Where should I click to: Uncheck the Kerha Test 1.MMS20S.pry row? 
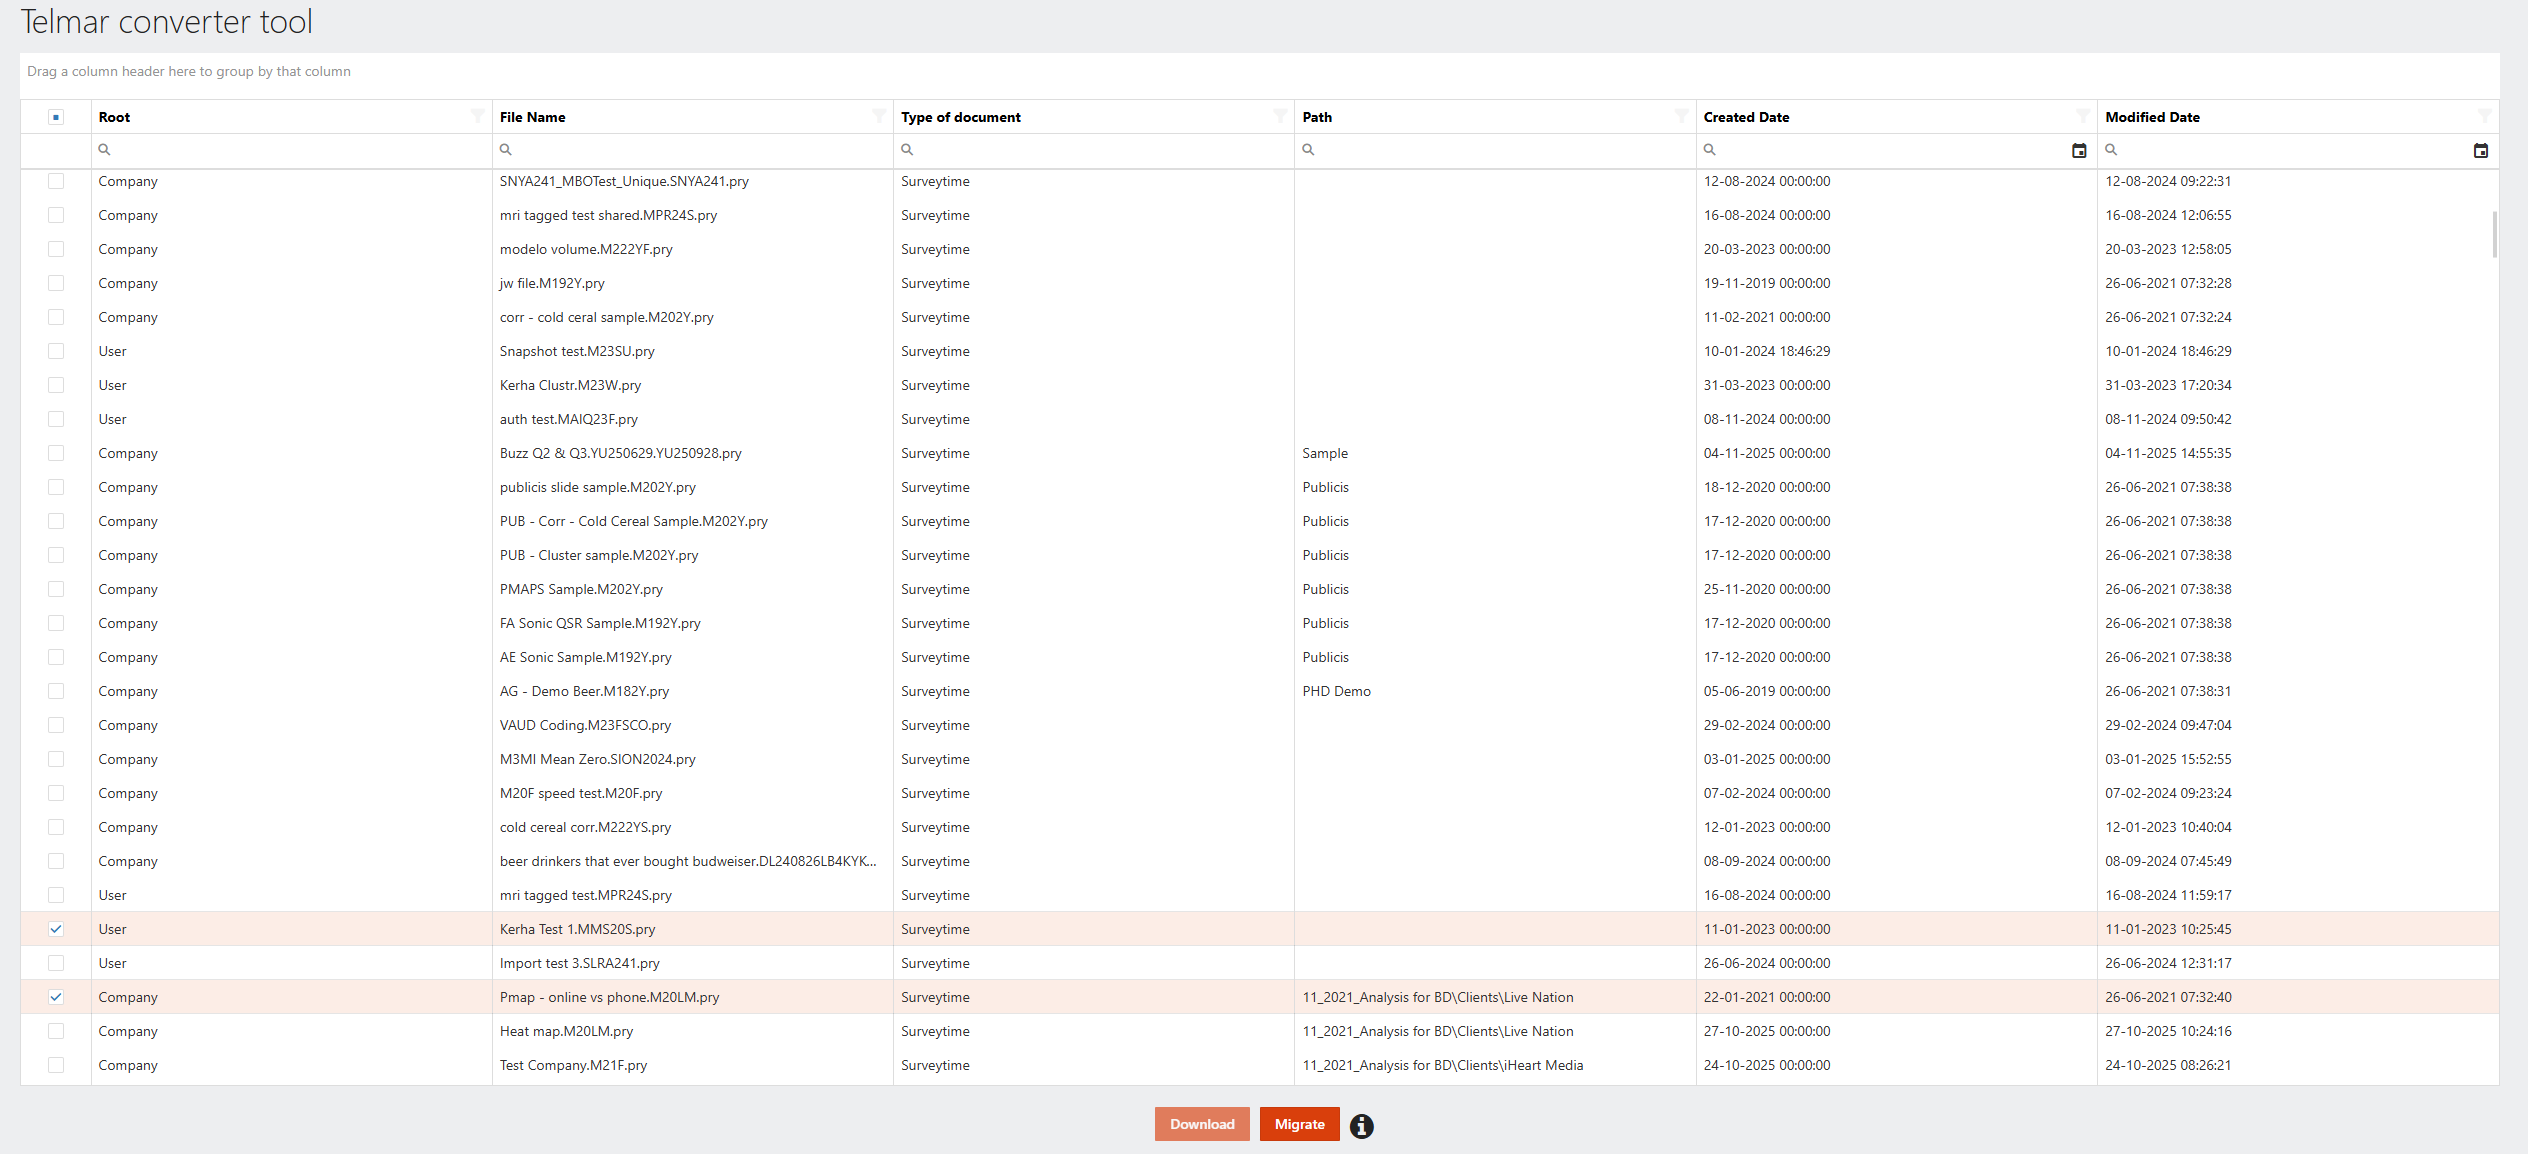pyautogui.click(x=56, y=929)
